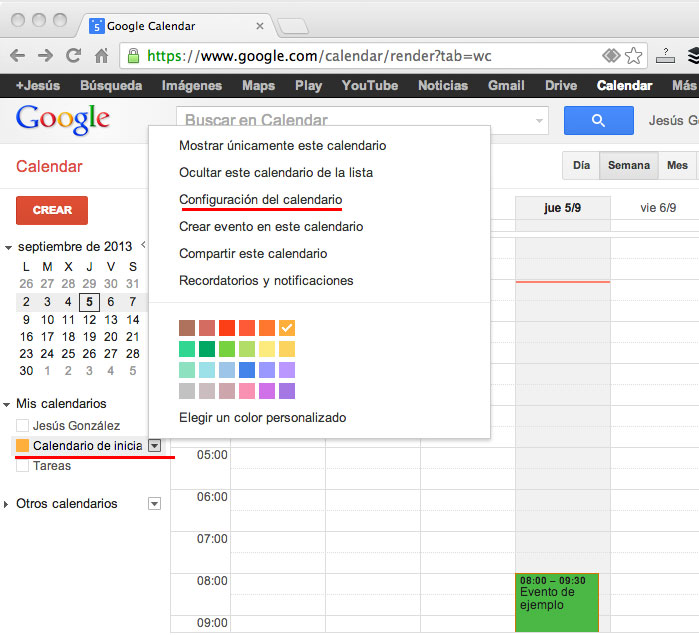699x635 pixels.
Task: Pick the gray color swatch
Action: click(x=187, y=391)
